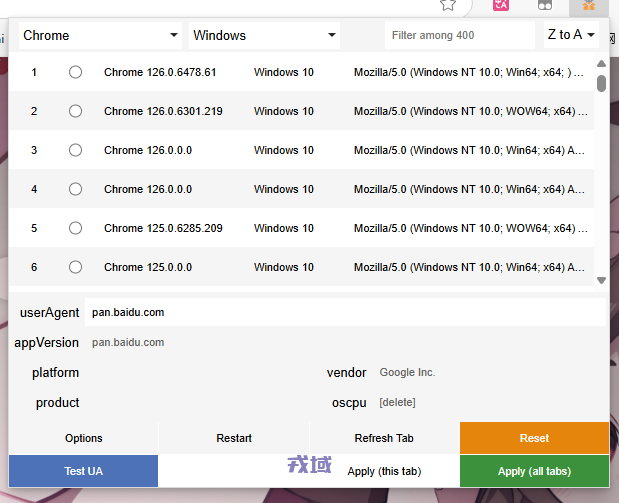Click the Mozilla/5.0 string in row 6

click(469, 267)
